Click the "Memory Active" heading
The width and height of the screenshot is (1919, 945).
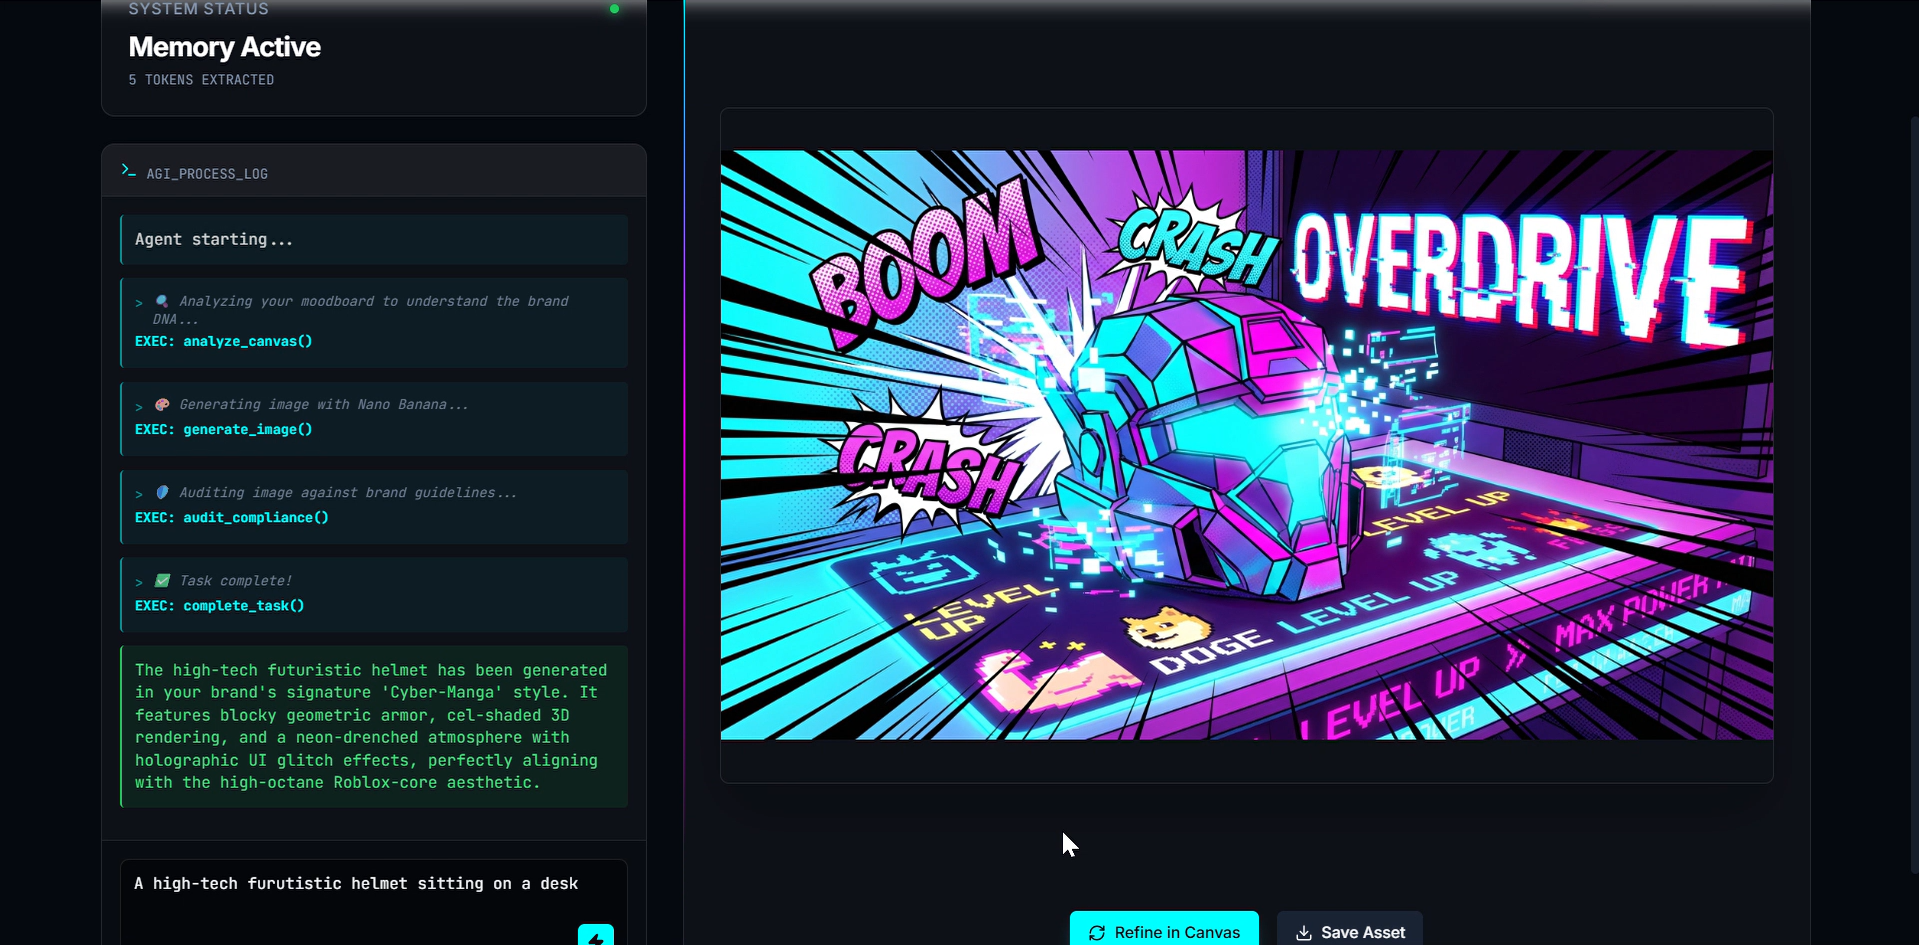225,47
